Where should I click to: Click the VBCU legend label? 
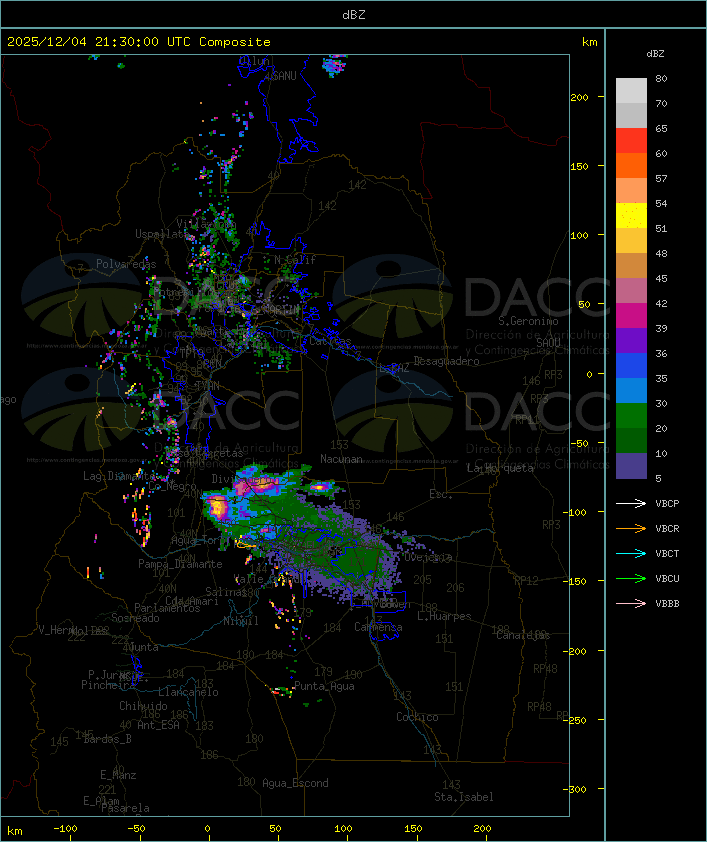click(667, 578)
